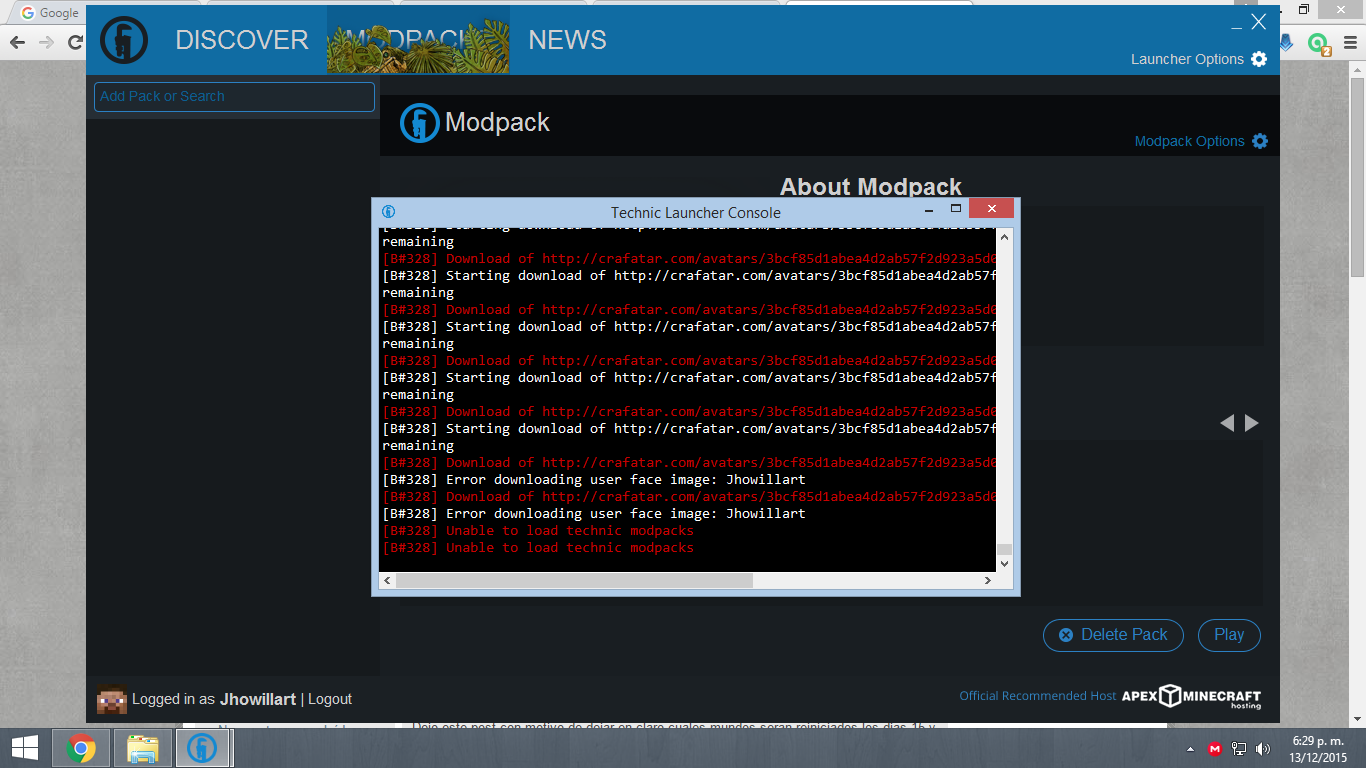This screenshot has height=768, width=1366.
Task: Show next news item with right arrow
Action: pyautogui.click(x=1251, y=423)
